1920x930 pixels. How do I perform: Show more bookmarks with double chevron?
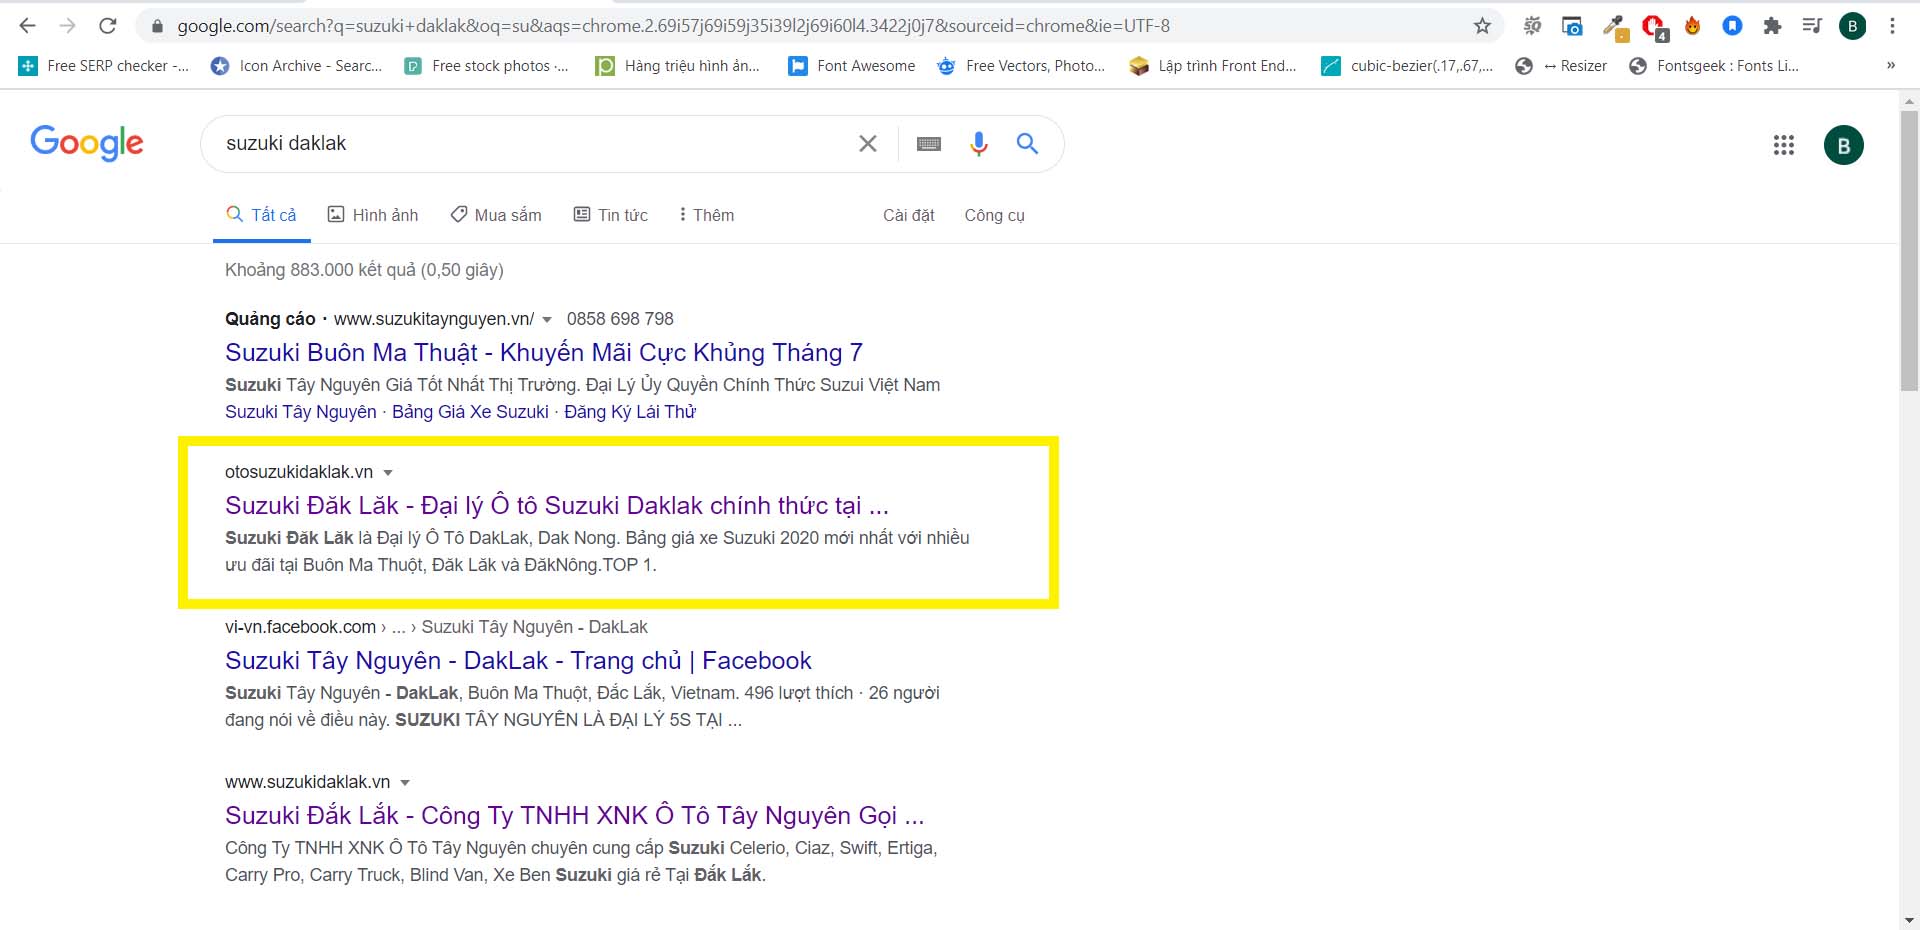pos(1890,66)
